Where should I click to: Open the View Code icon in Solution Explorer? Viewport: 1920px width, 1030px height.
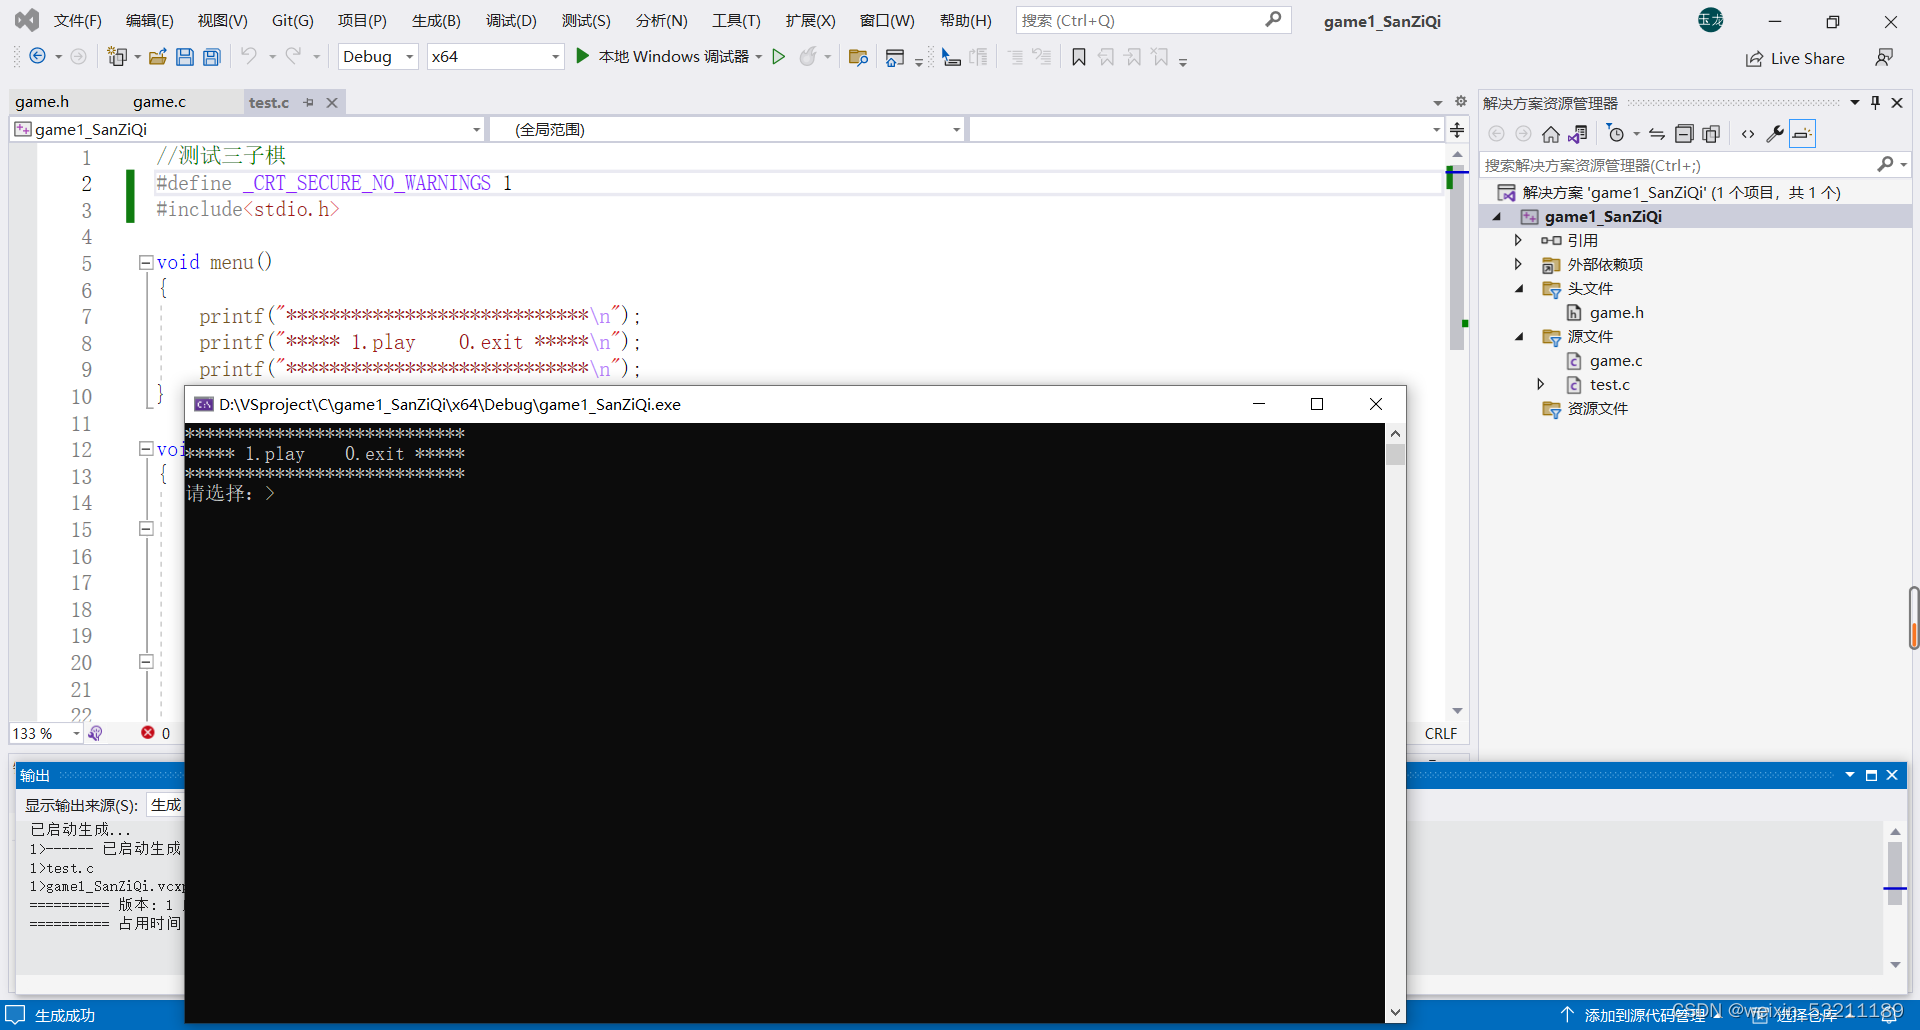click(1748, 134)
